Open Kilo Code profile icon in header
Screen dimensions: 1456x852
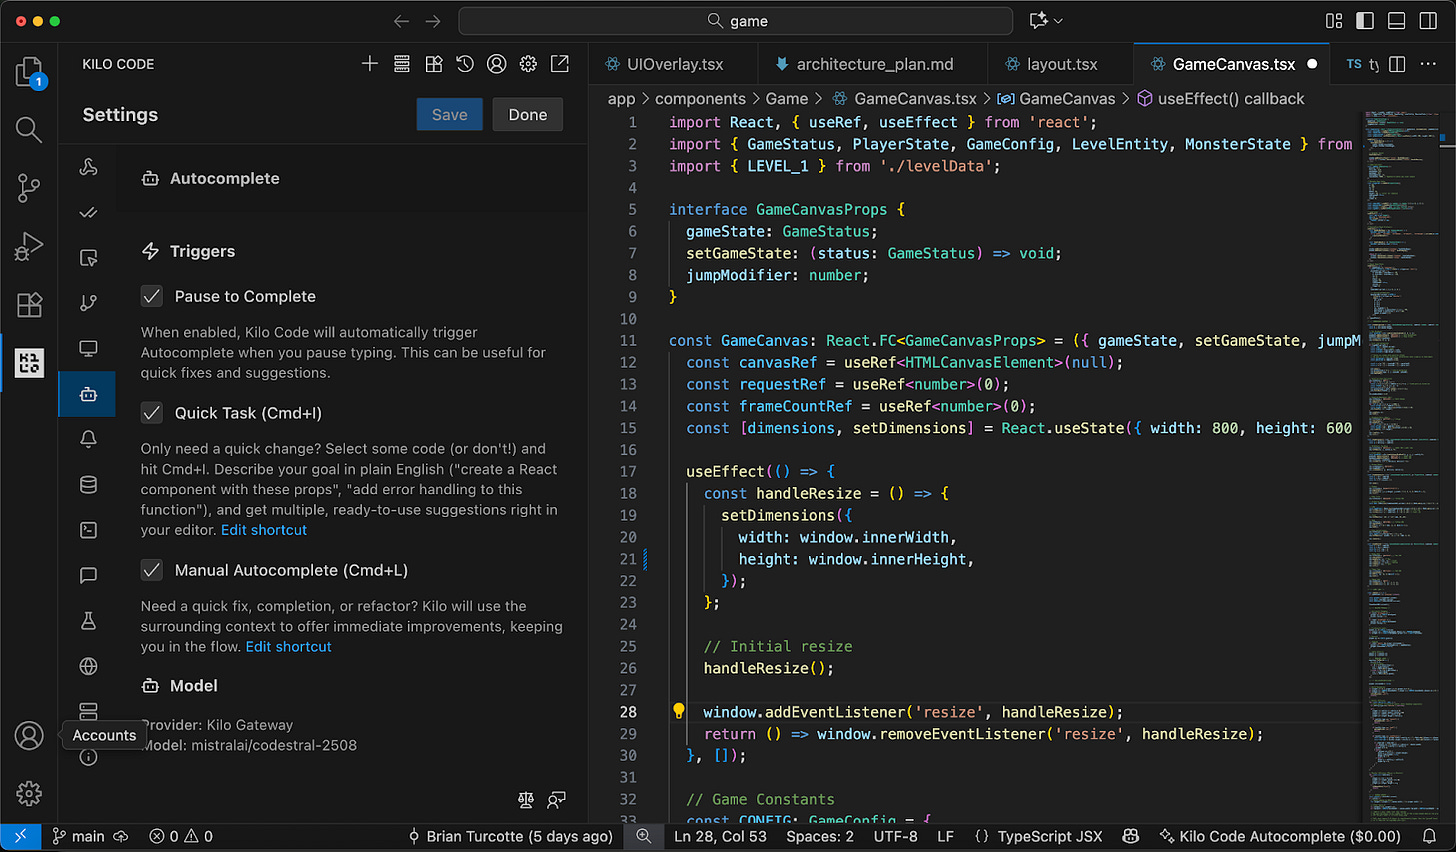(x=496, y=64)
